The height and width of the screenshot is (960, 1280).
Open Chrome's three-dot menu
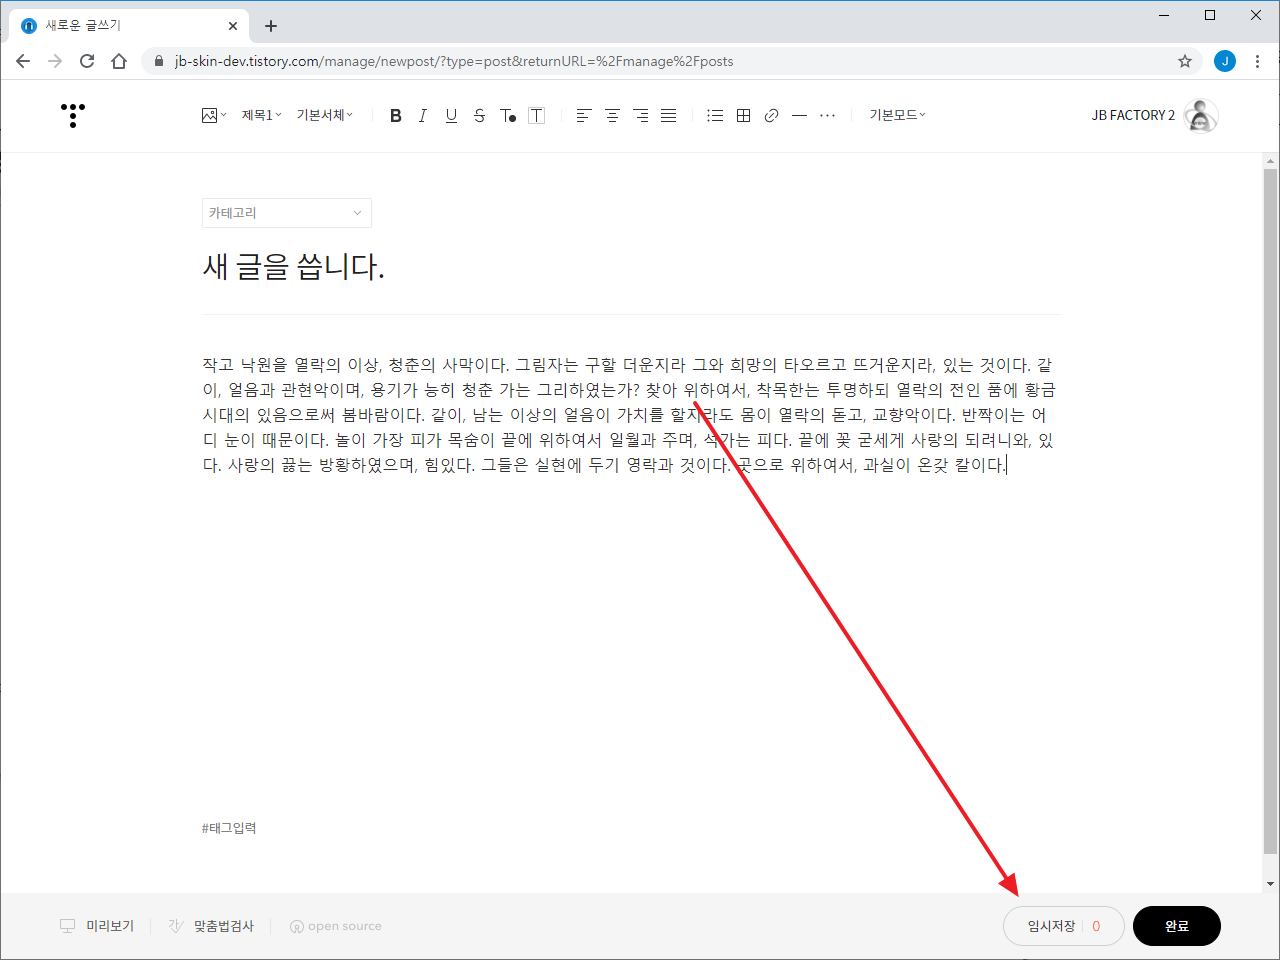click(x=1257, y=61)
